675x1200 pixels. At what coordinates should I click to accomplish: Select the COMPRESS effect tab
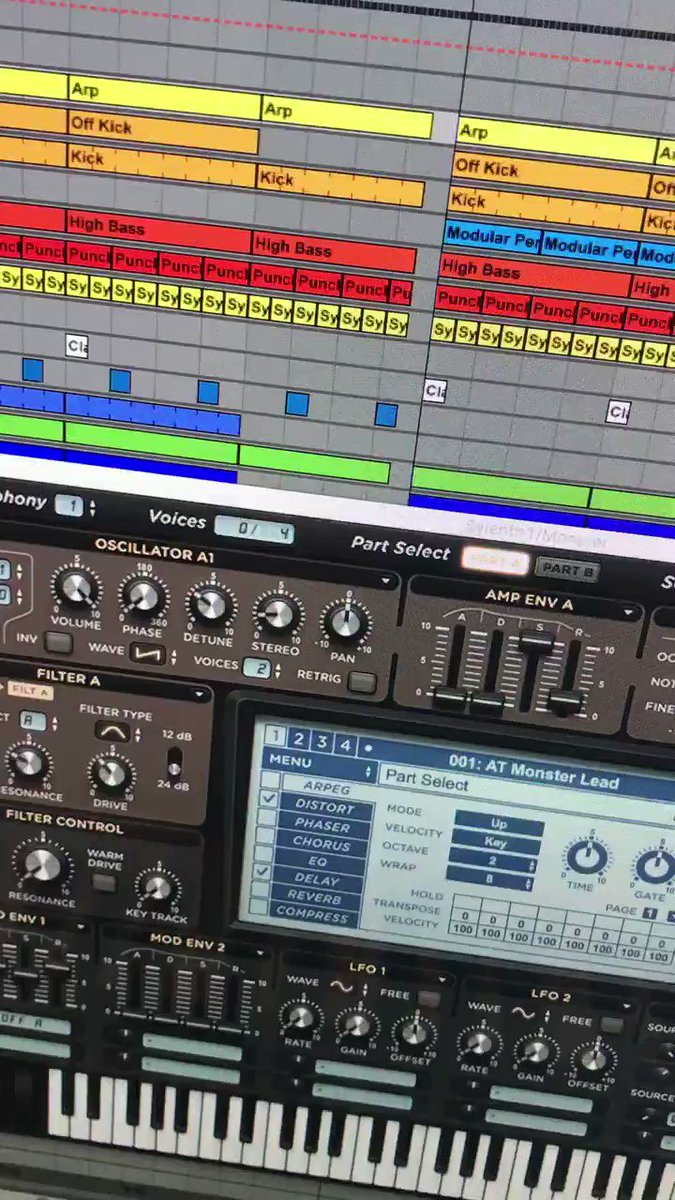coord(312,914)
